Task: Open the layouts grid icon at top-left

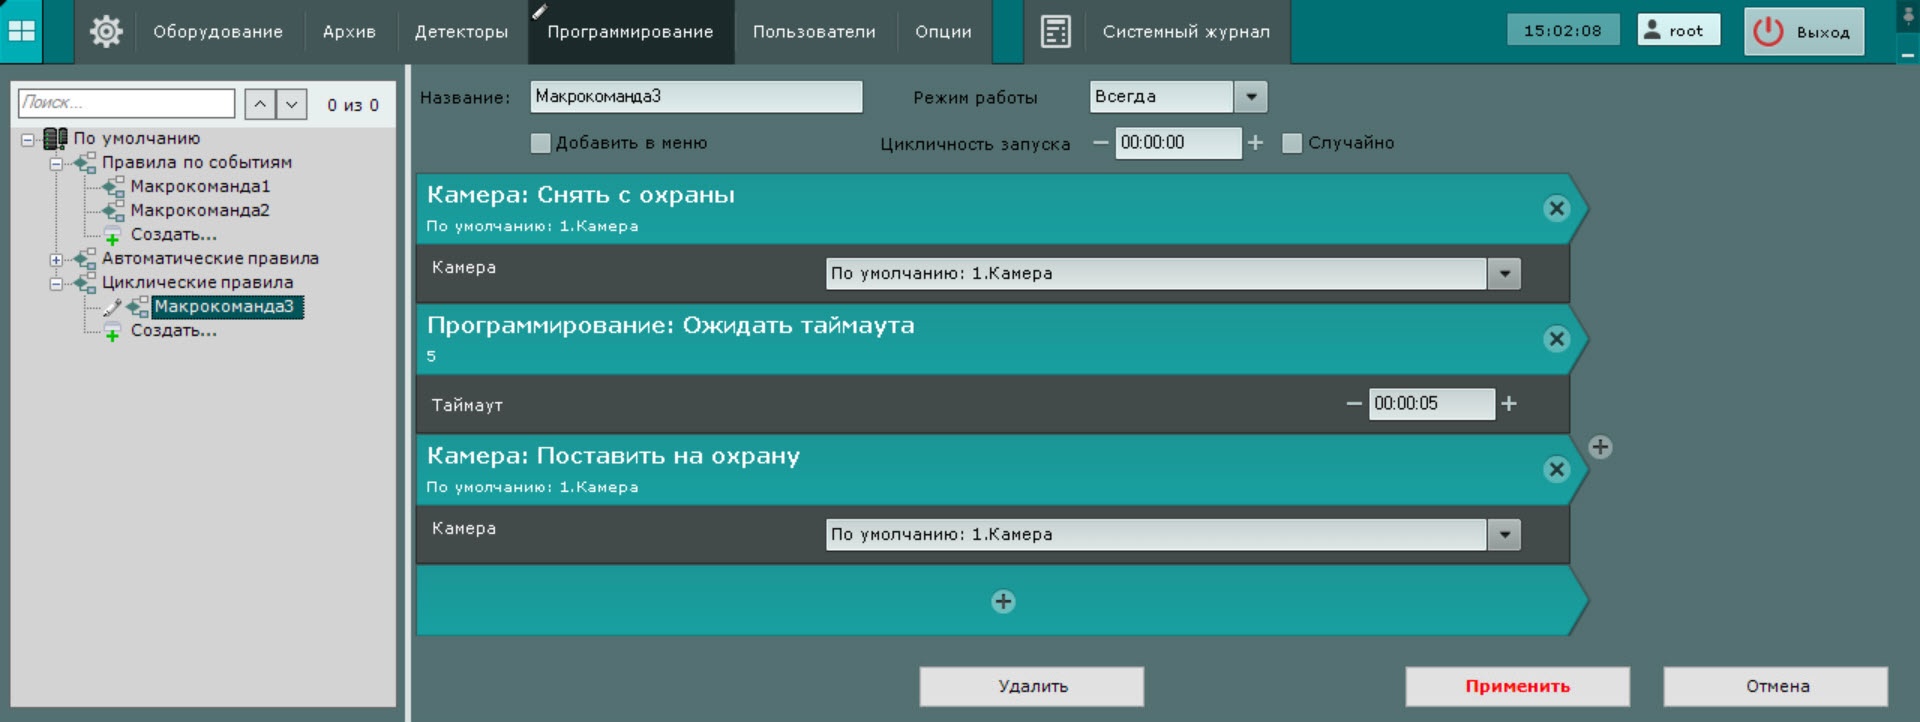Action: pyautogui.click(x=21, y=31)
